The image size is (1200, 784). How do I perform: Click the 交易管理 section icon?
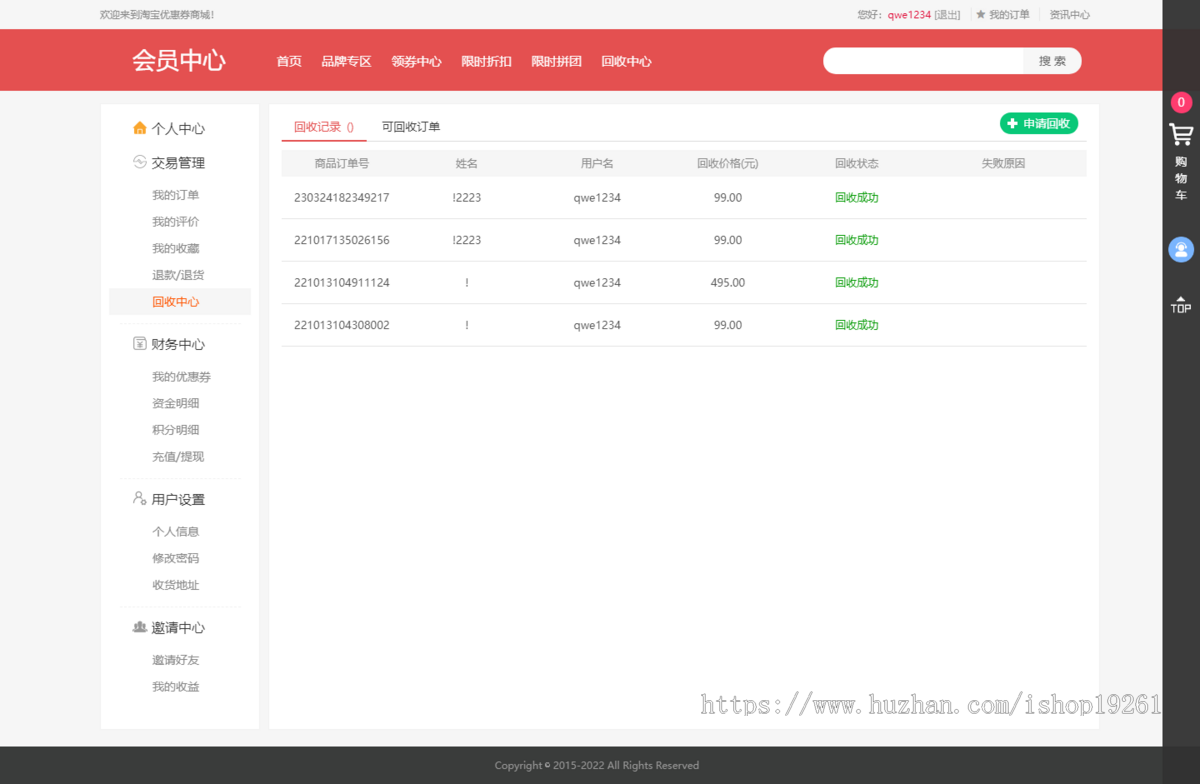(140, 162)
